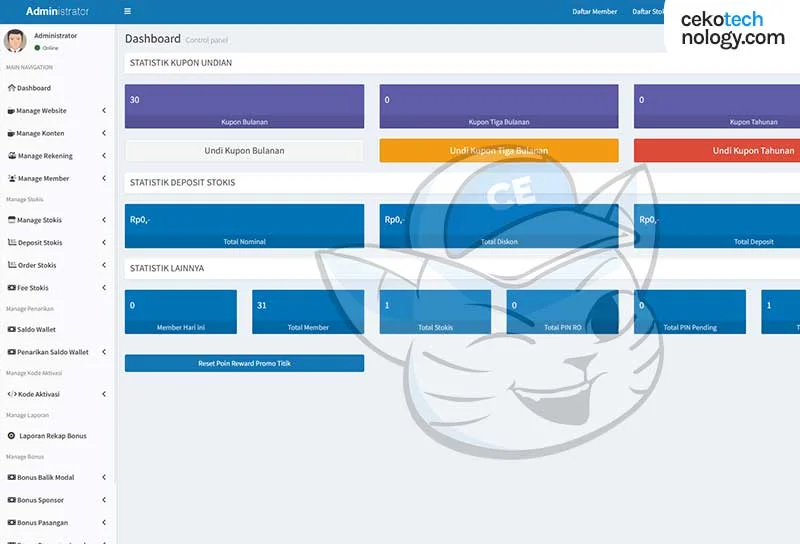Click the Total Deposit stat card

coord(717,226)
